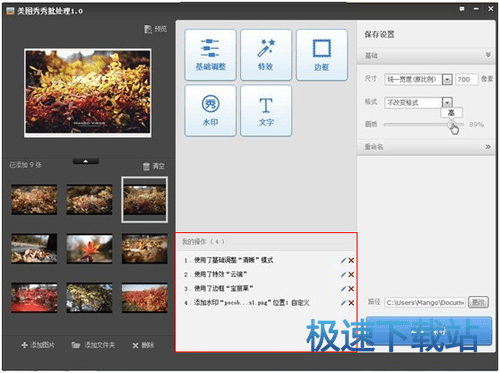Delete operation 3 边框 with red X
This screenshot has width=500, height=373.
coord(351,289)
